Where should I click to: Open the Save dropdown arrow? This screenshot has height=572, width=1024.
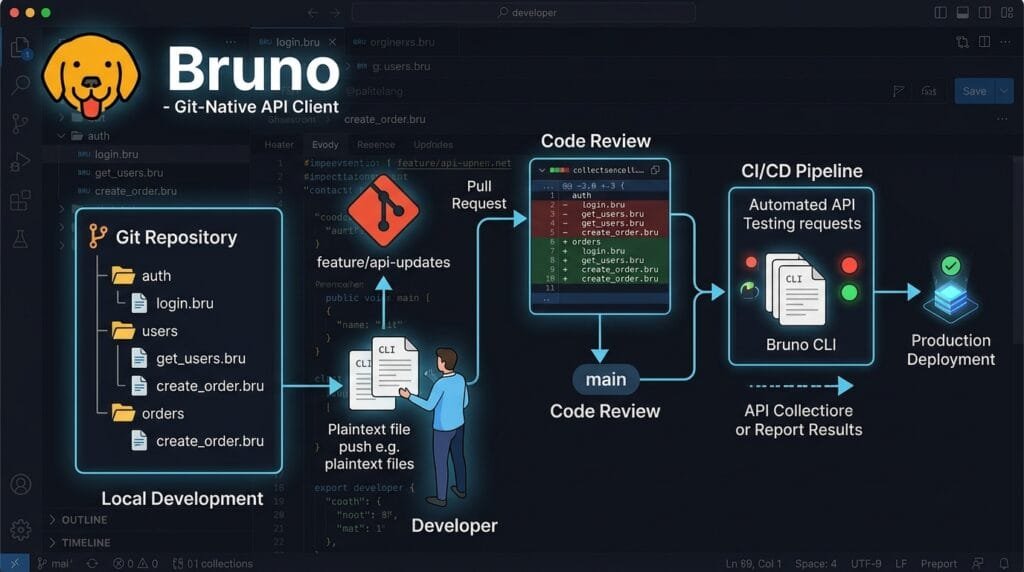click(1004, 91)
